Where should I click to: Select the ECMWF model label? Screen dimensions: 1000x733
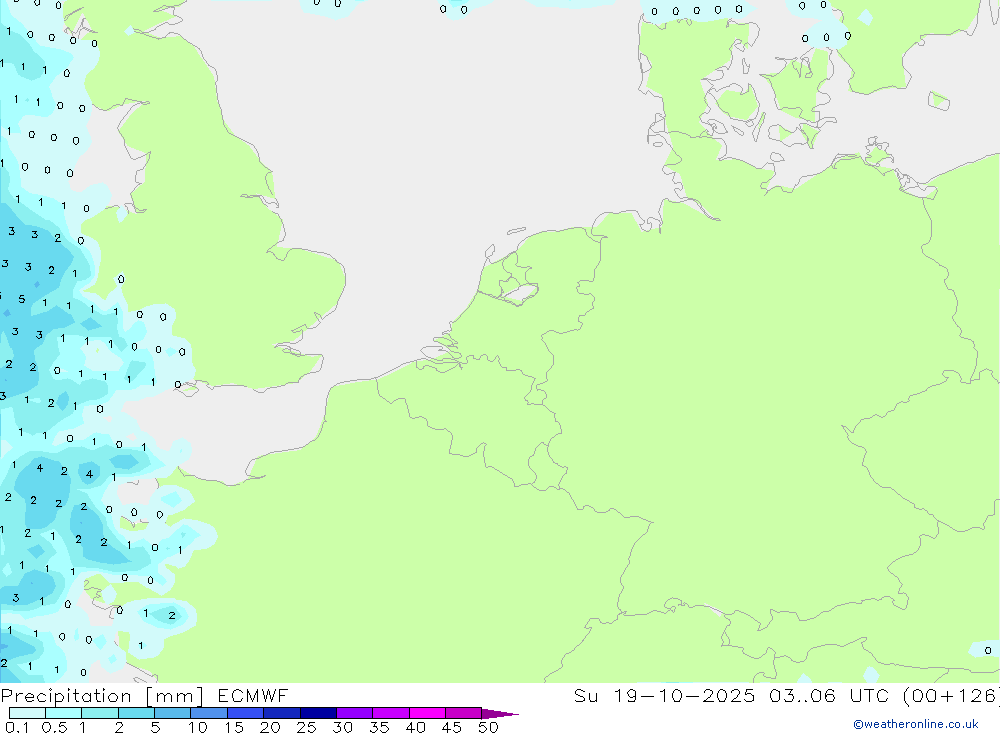click(x=253, y=695)
